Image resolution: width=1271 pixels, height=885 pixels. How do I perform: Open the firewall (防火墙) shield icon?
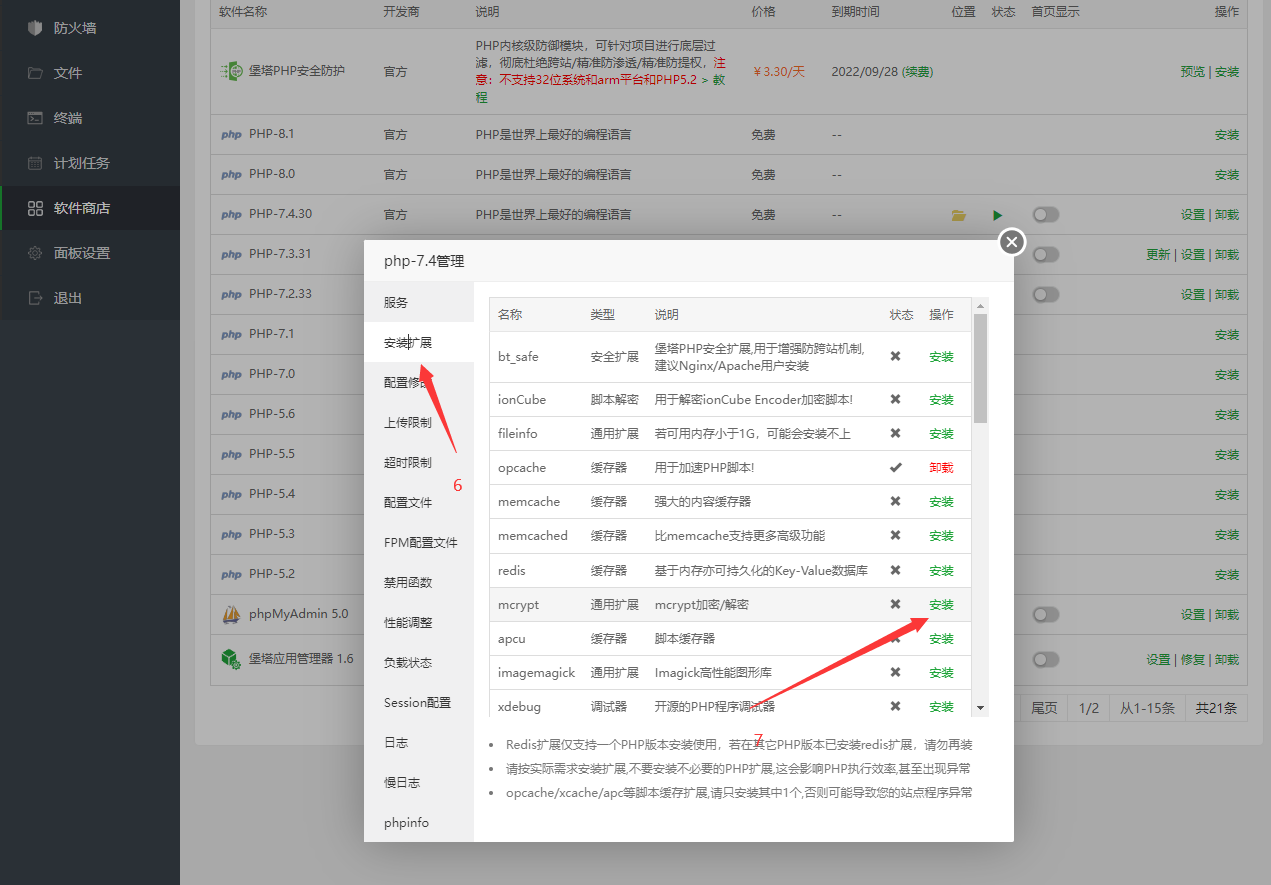(35, 28)
